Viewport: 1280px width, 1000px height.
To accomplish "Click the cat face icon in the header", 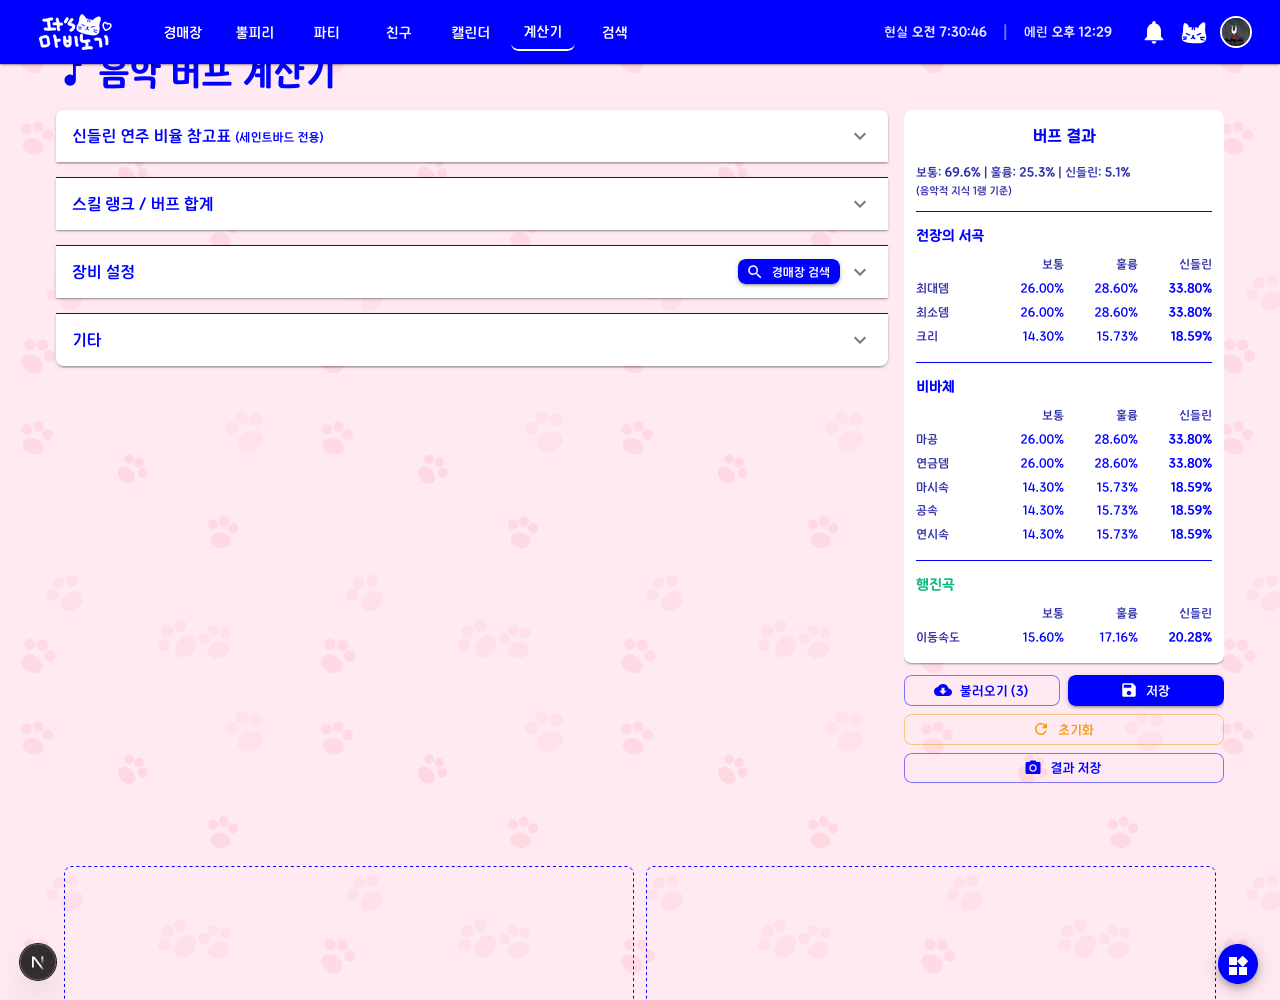I will pos(1194,32).
